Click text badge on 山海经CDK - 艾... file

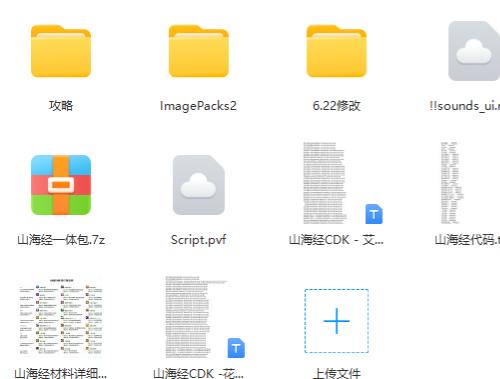pyautogui.click(x=374, y=214)
